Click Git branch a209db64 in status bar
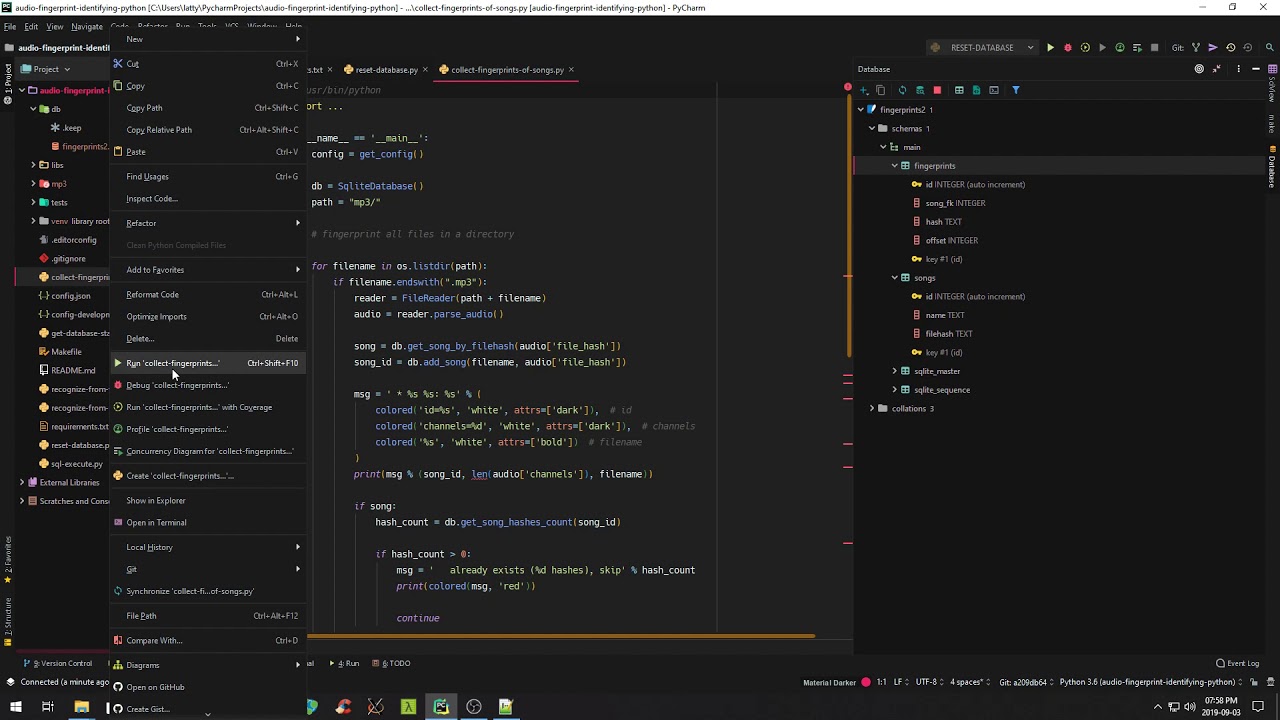 tap(1024, 682)
